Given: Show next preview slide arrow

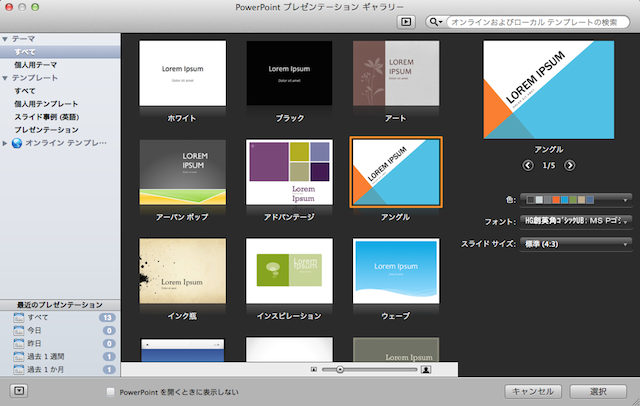Looking at the screenshot, I should [x=569, y=165].
